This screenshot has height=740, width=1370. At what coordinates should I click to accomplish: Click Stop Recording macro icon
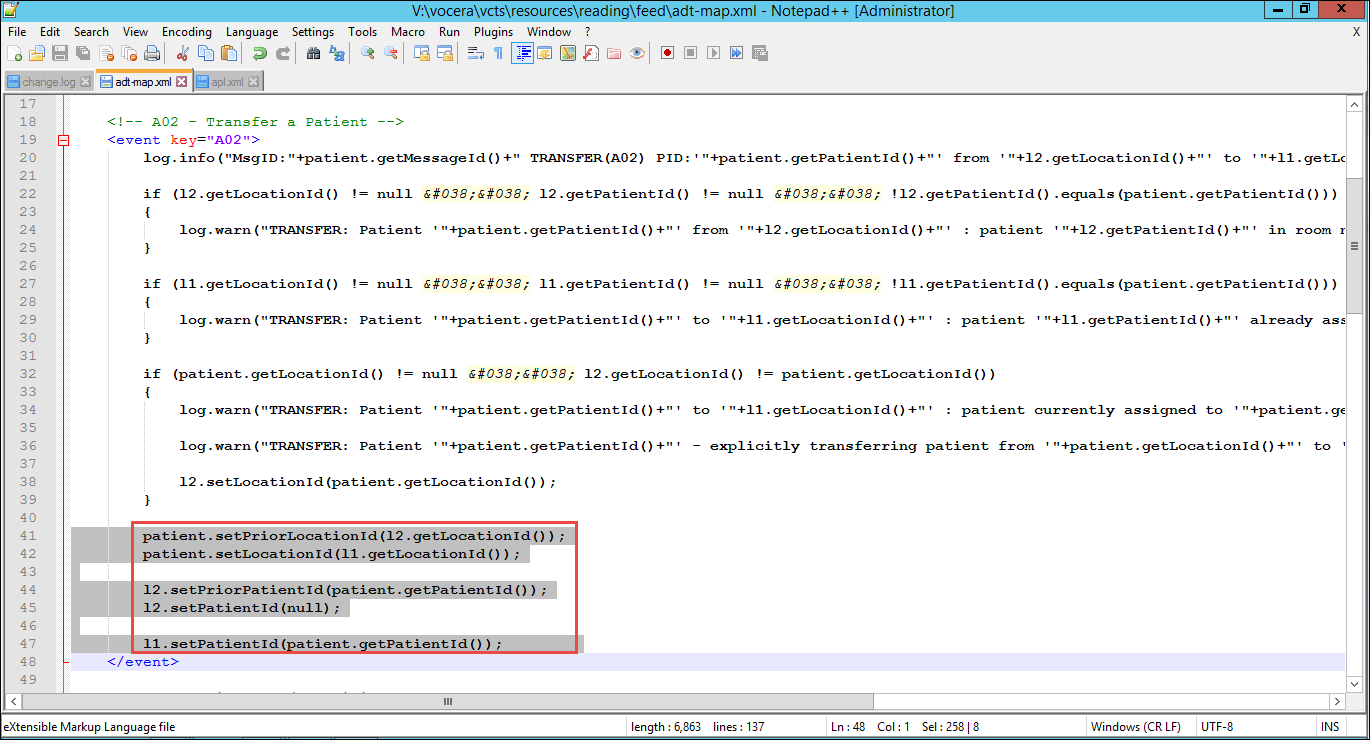tap(690, 53)
